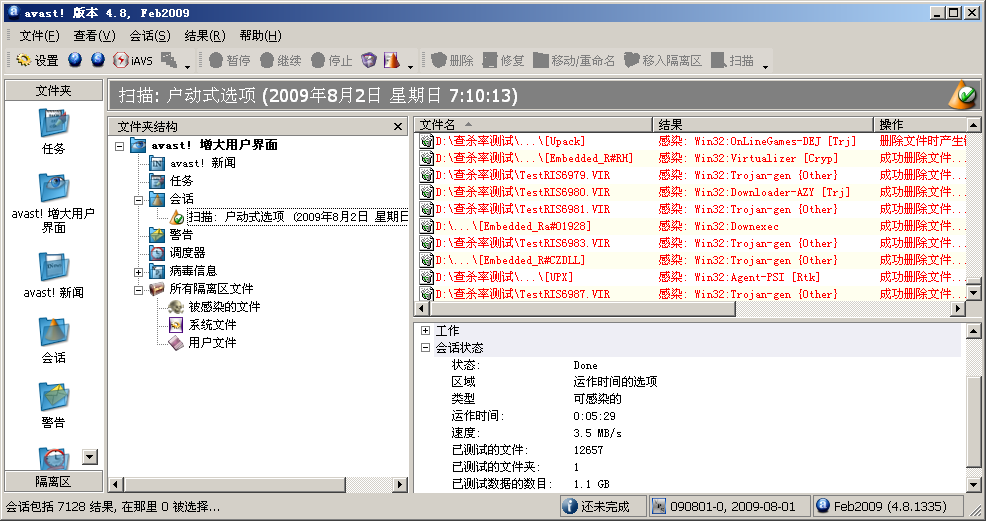The width and height of the screenshot is (986, 521).
Task: Select the [Embedded_Ra#01928] result row
Action: click(692, 226)
